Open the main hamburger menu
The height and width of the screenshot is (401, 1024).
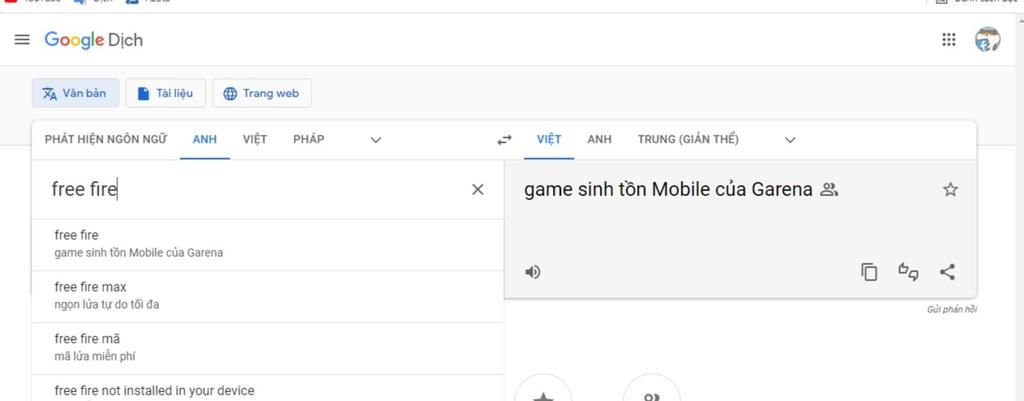(22, 40)
